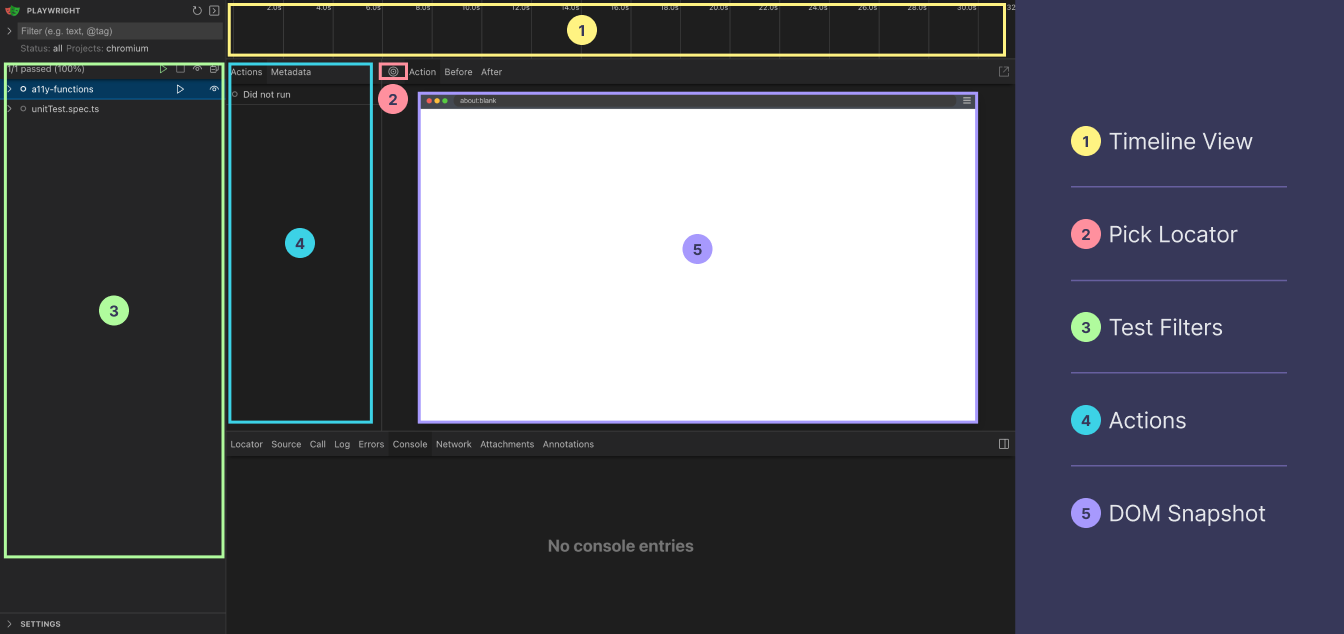Click the No console entries message
Screen dimensions: 1344x634
point(620,546)
